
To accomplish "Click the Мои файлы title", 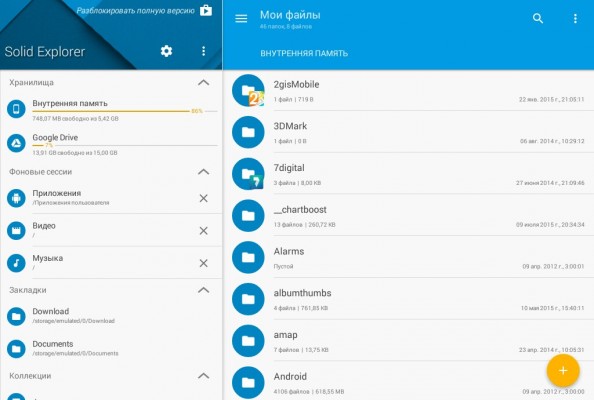I will click(290, 15).
